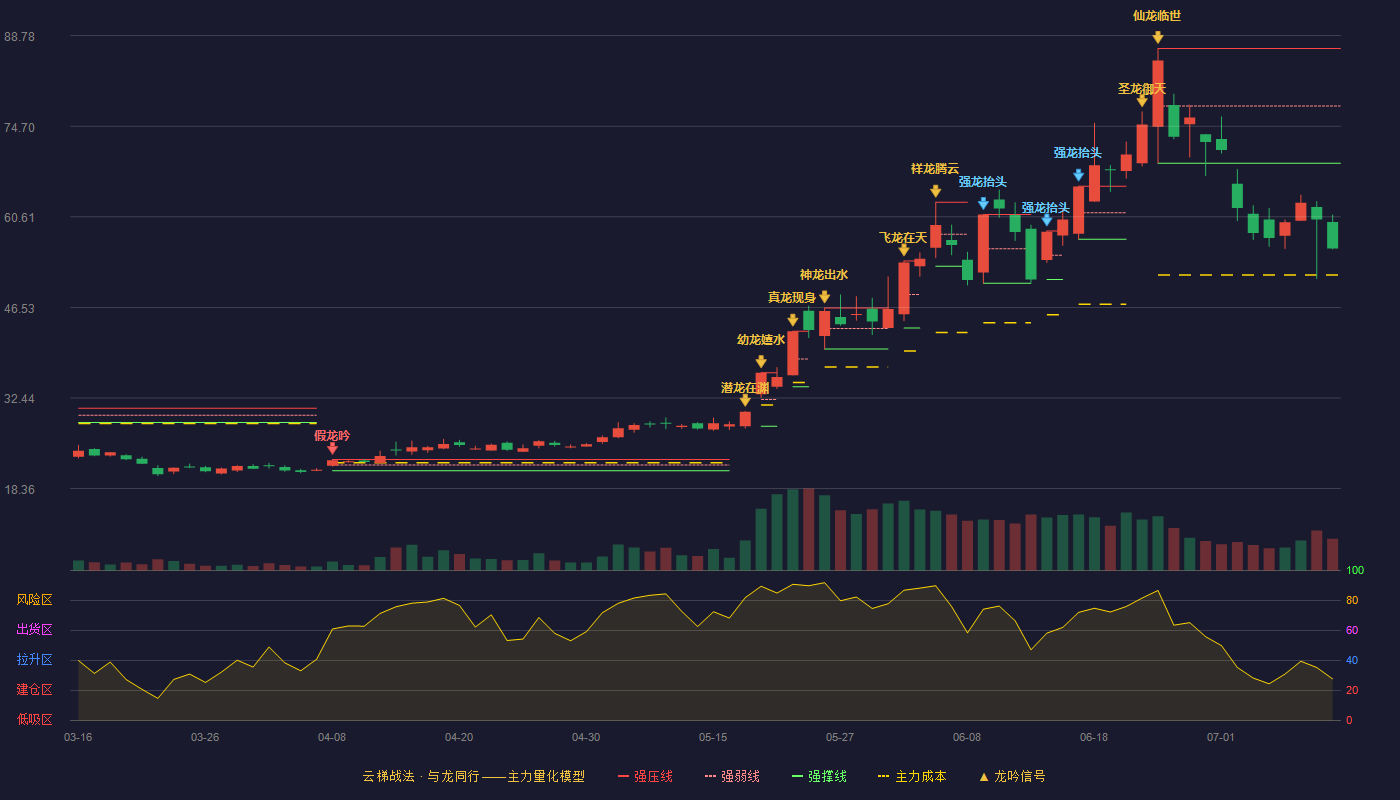Image resolution: width=1400 pixels, height=800 pixels.
Task: Click the green 100 indicator scale value
Action: coord(1355,570)
